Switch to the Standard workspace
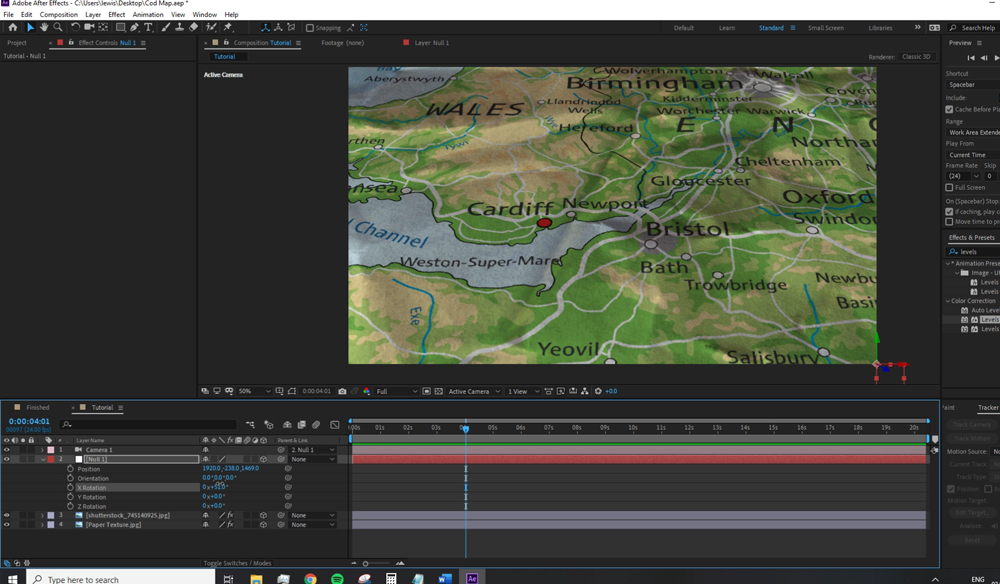 coord(771,28)
